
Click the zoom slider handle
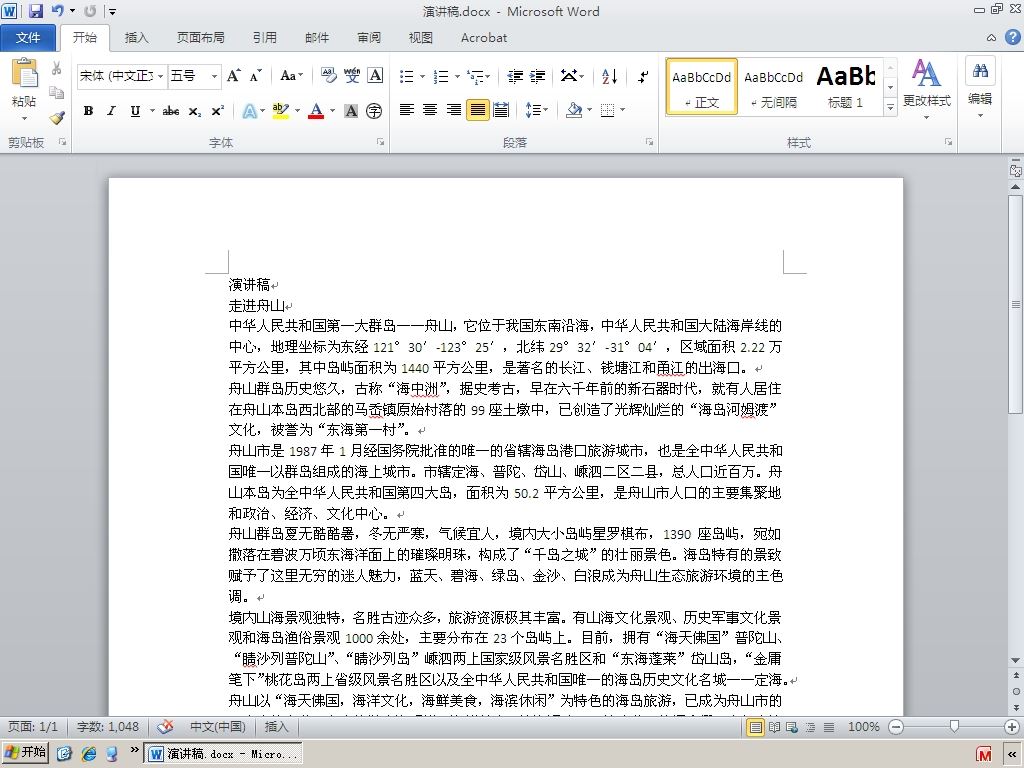(954, 726)
